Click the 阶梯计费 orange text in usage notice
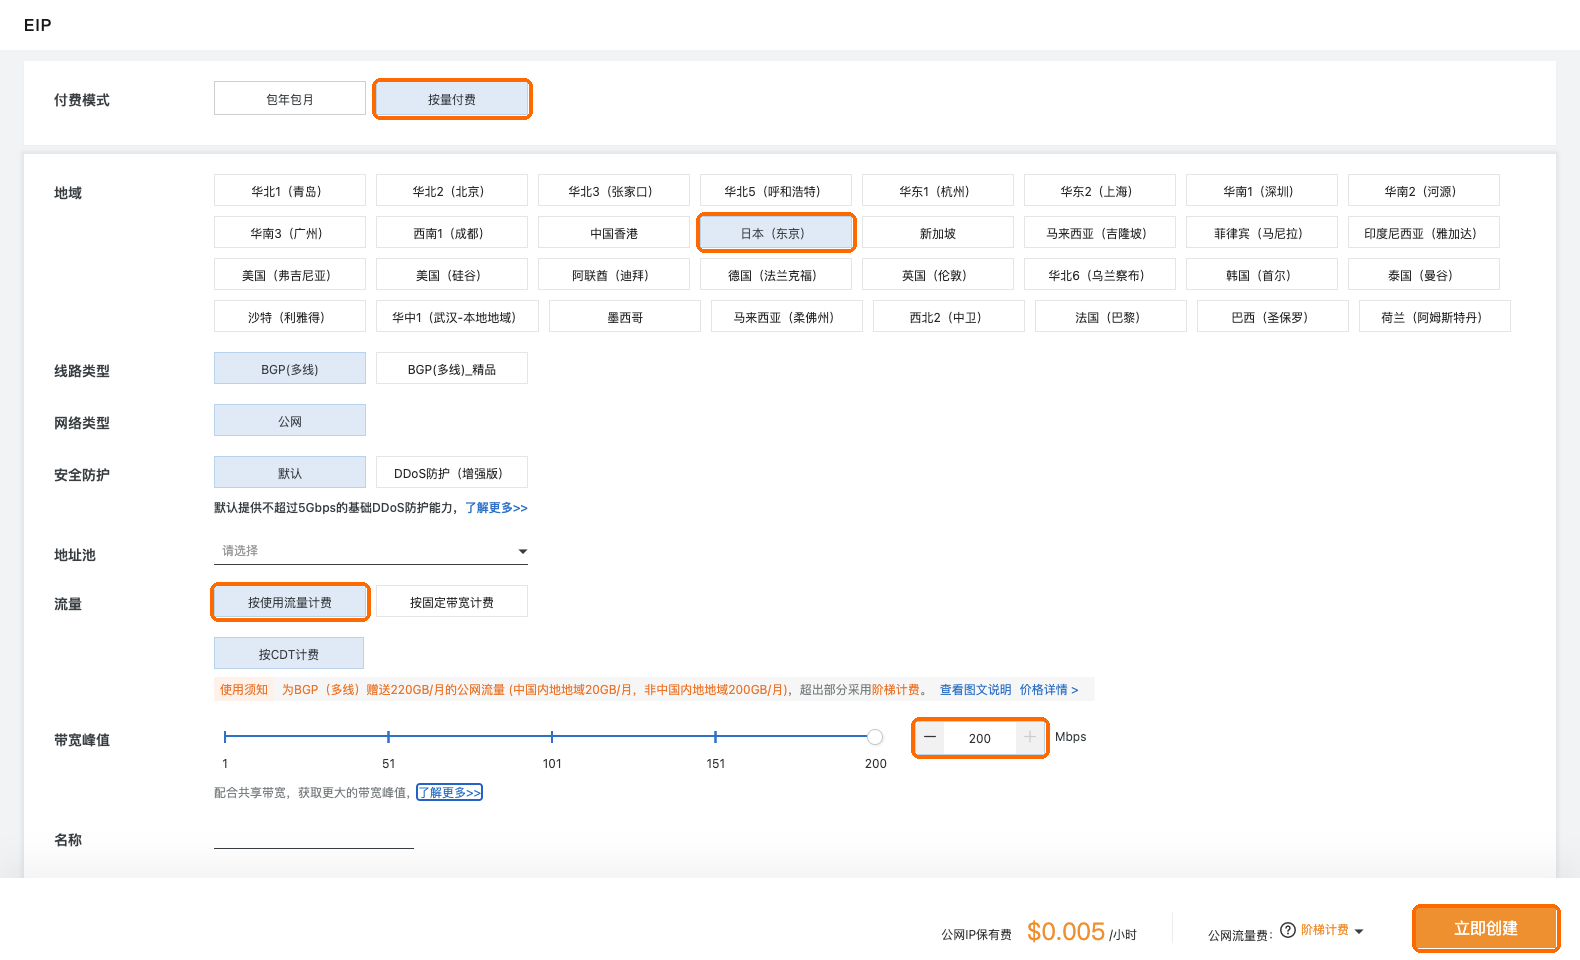The height and width of the screenshot is (960, 1580). click(x=896, y=690)
